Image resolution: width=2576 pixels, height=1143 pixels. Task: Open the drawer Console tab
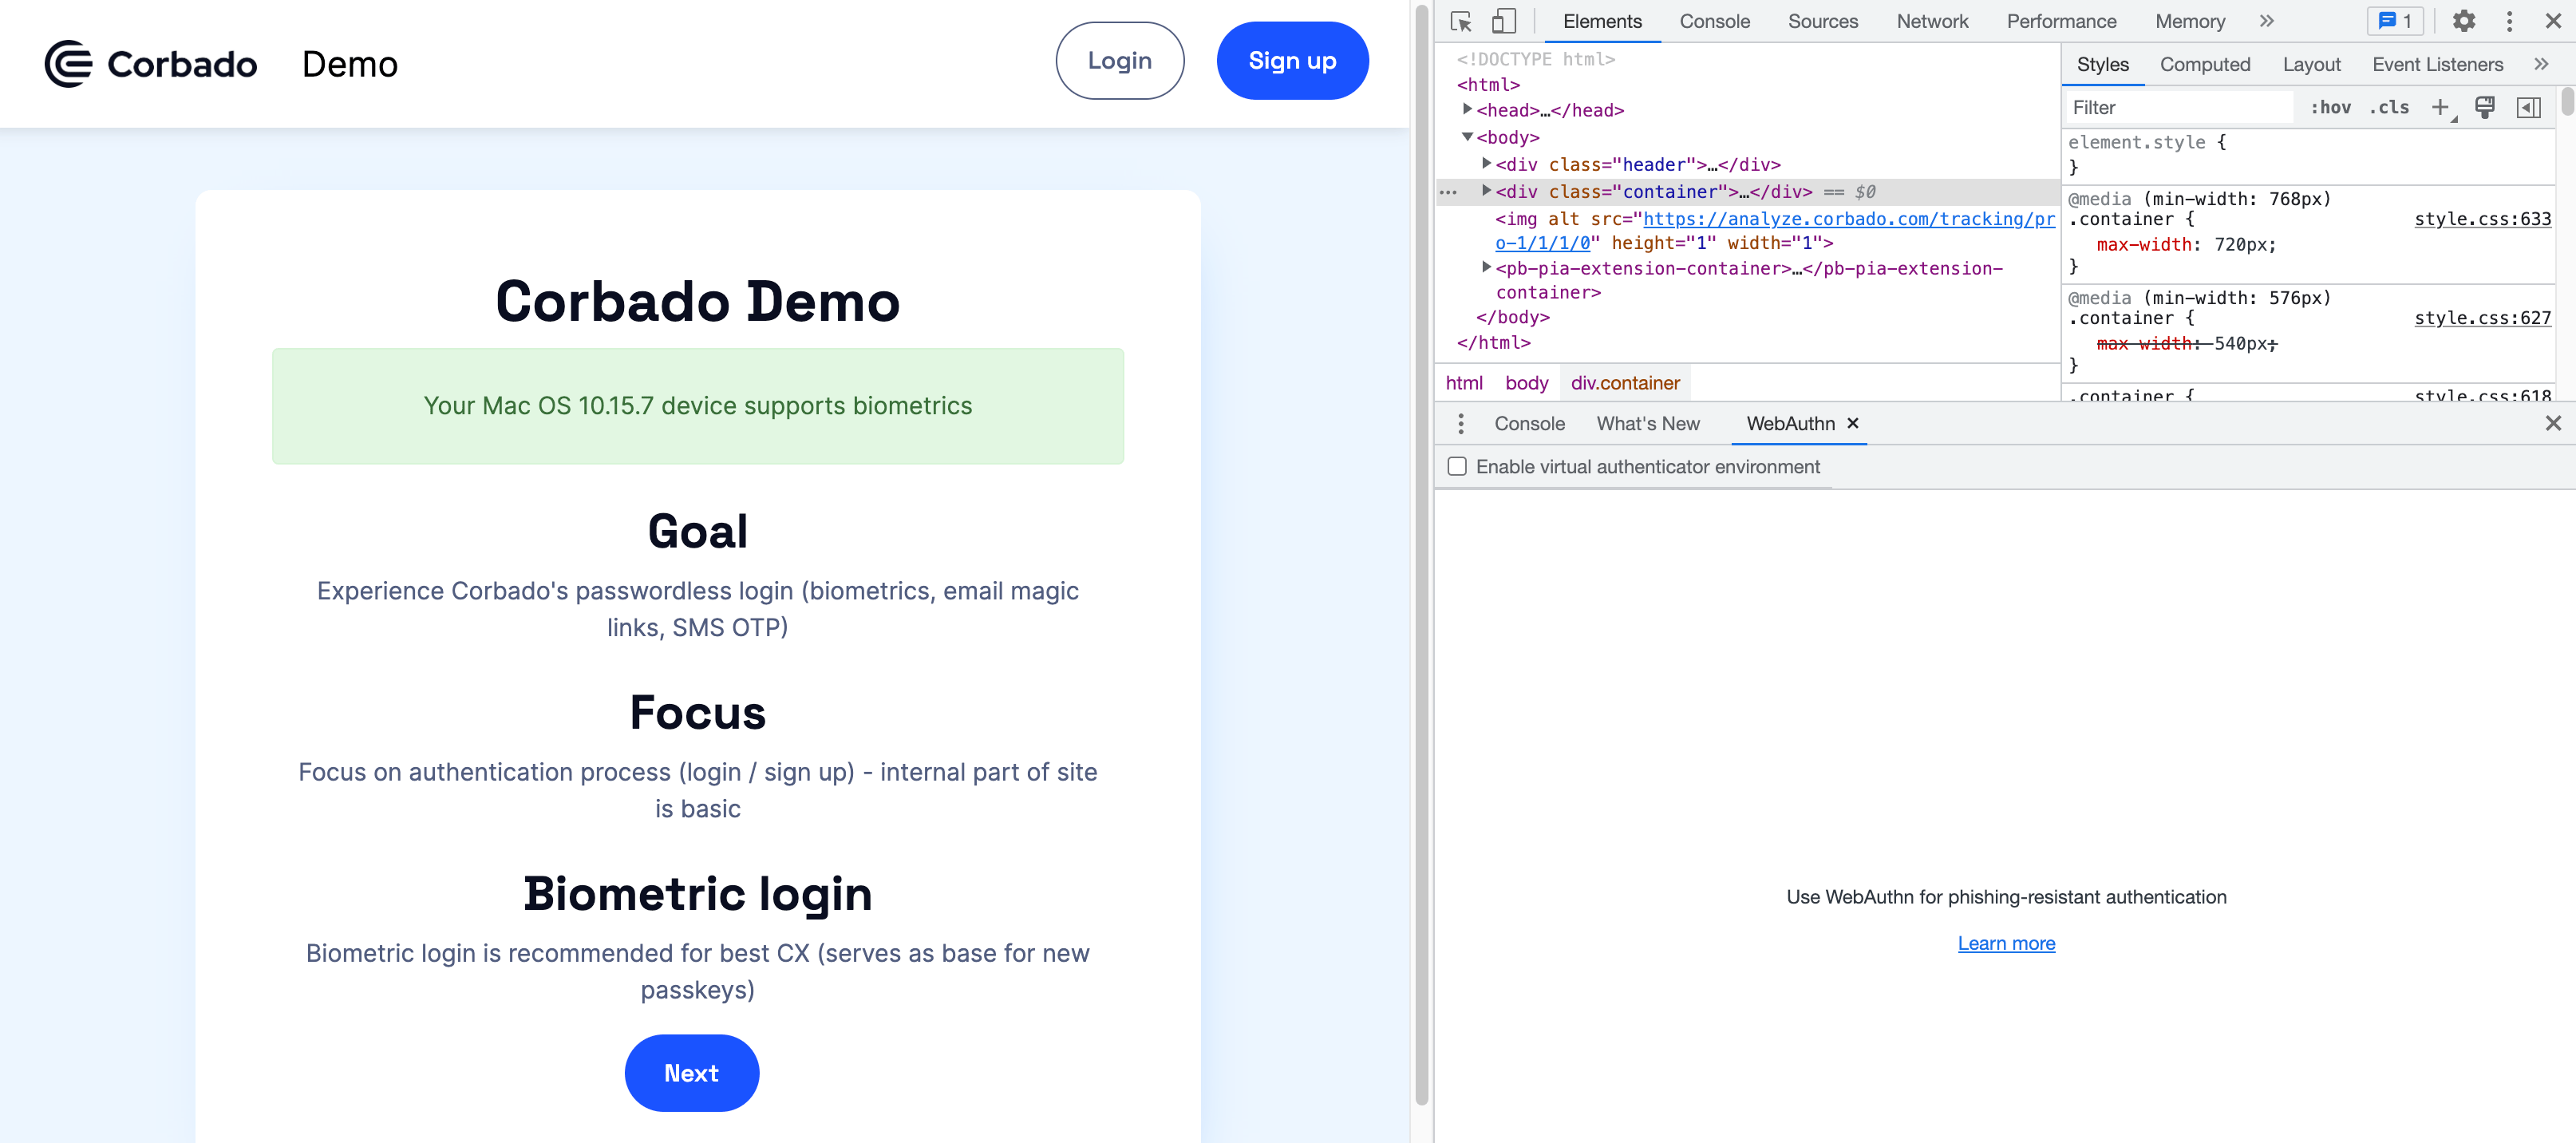[1529, 424]
